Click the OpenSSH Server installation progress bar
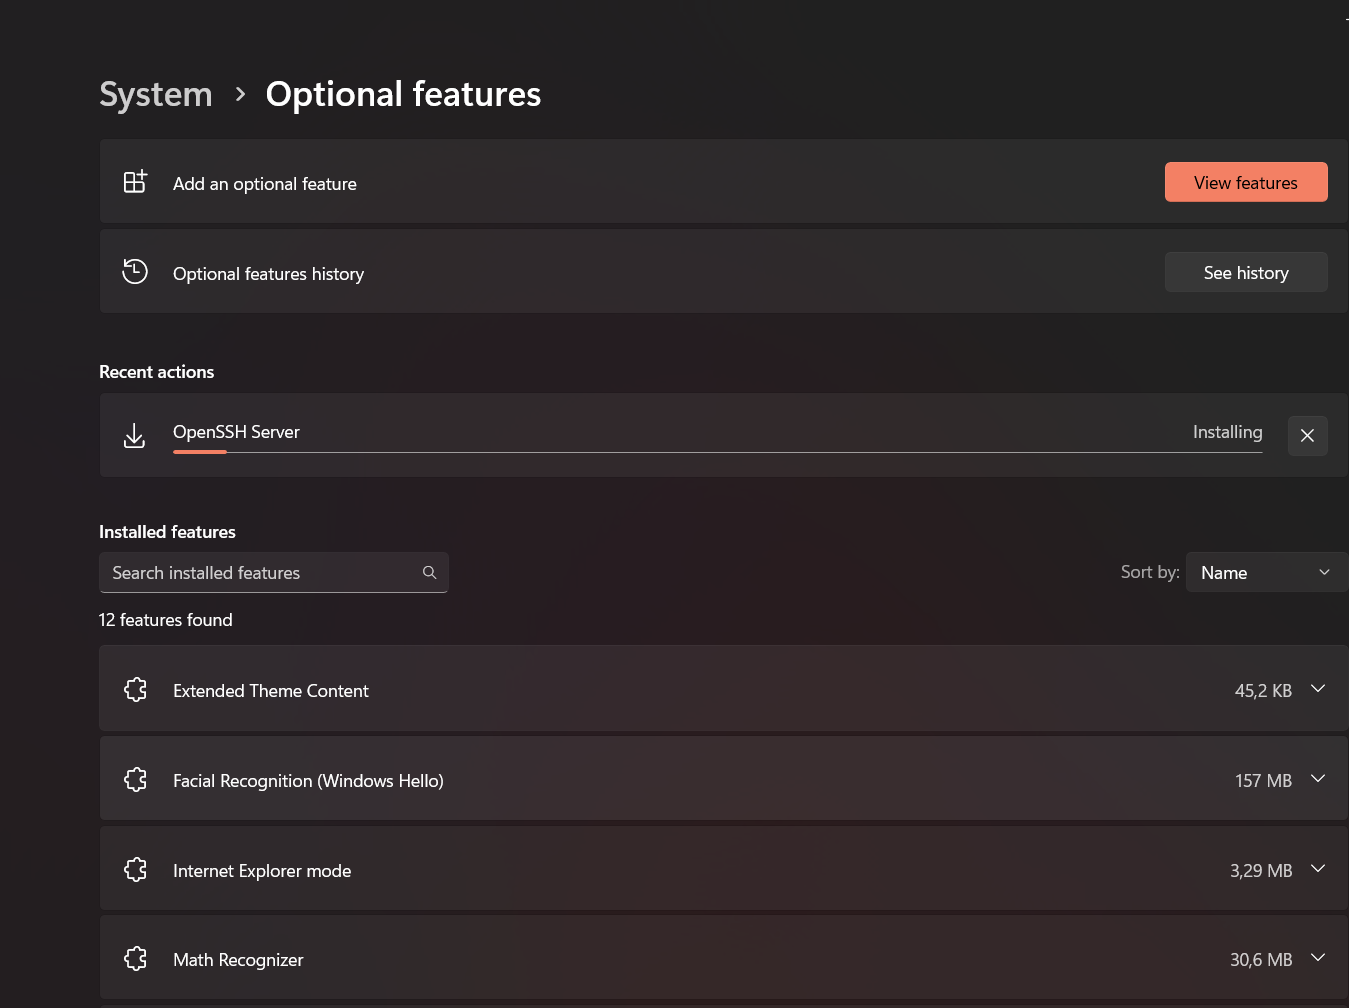The image size is (1349, 1008). [717, 452]
